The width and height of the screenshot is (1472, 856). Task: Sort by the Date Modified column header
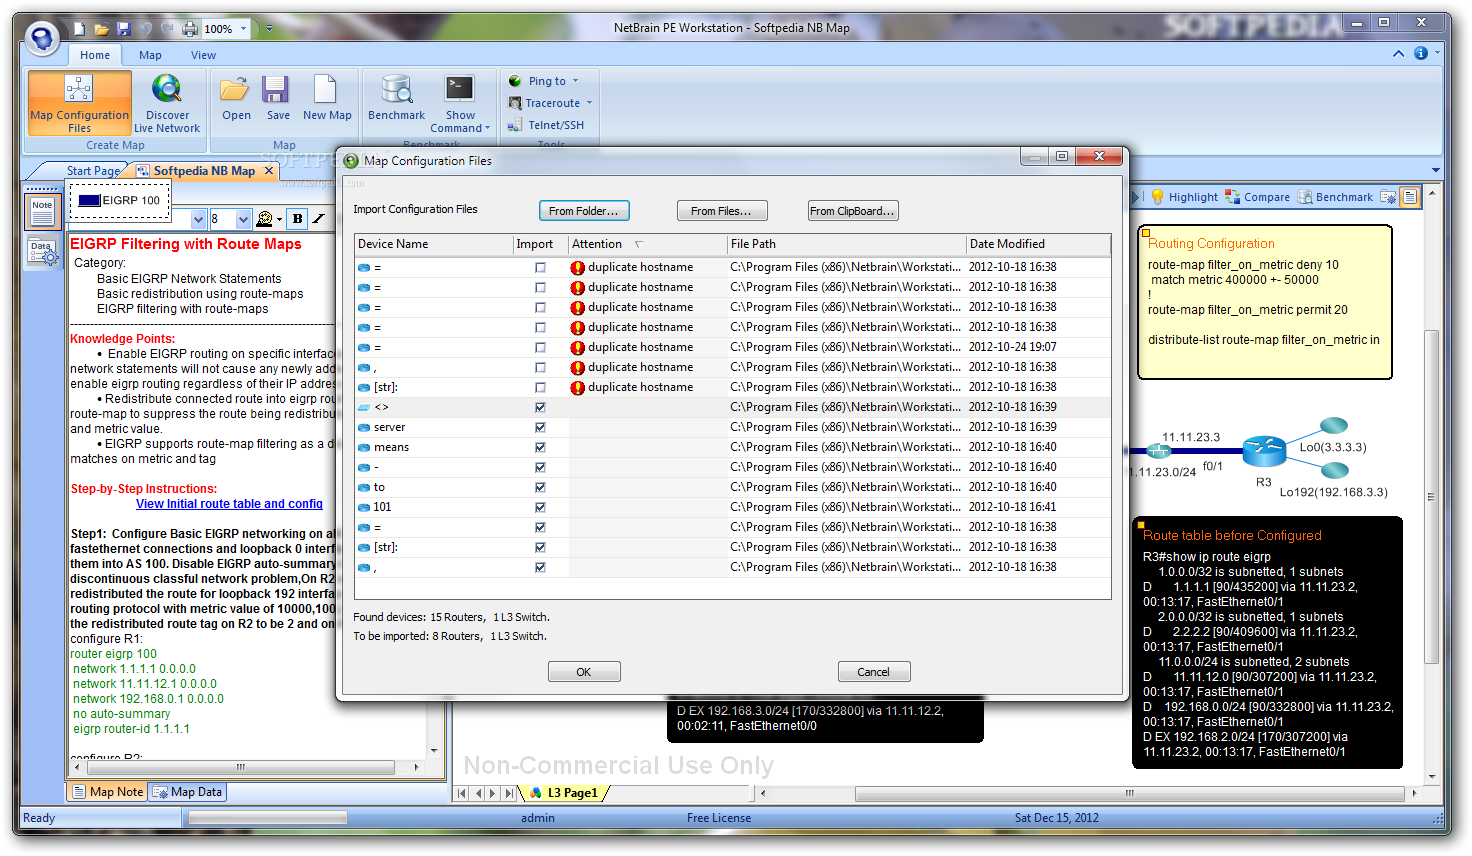point(1038,244)
